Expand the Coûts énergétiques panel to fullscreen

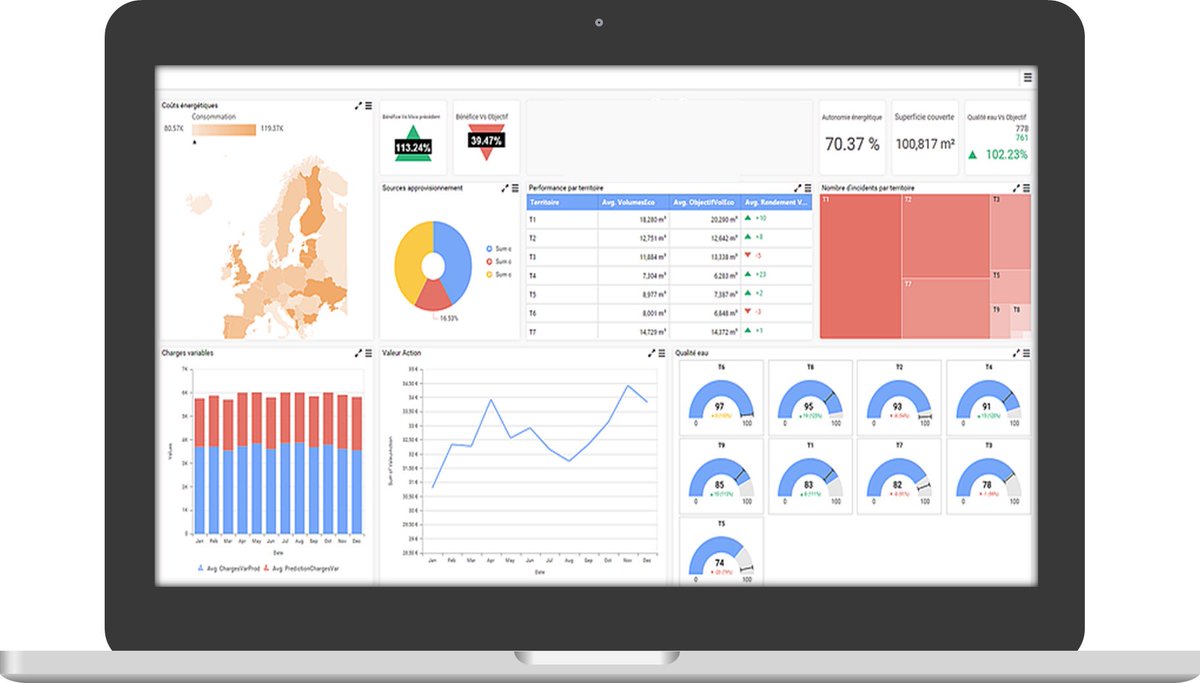point(358,105)
